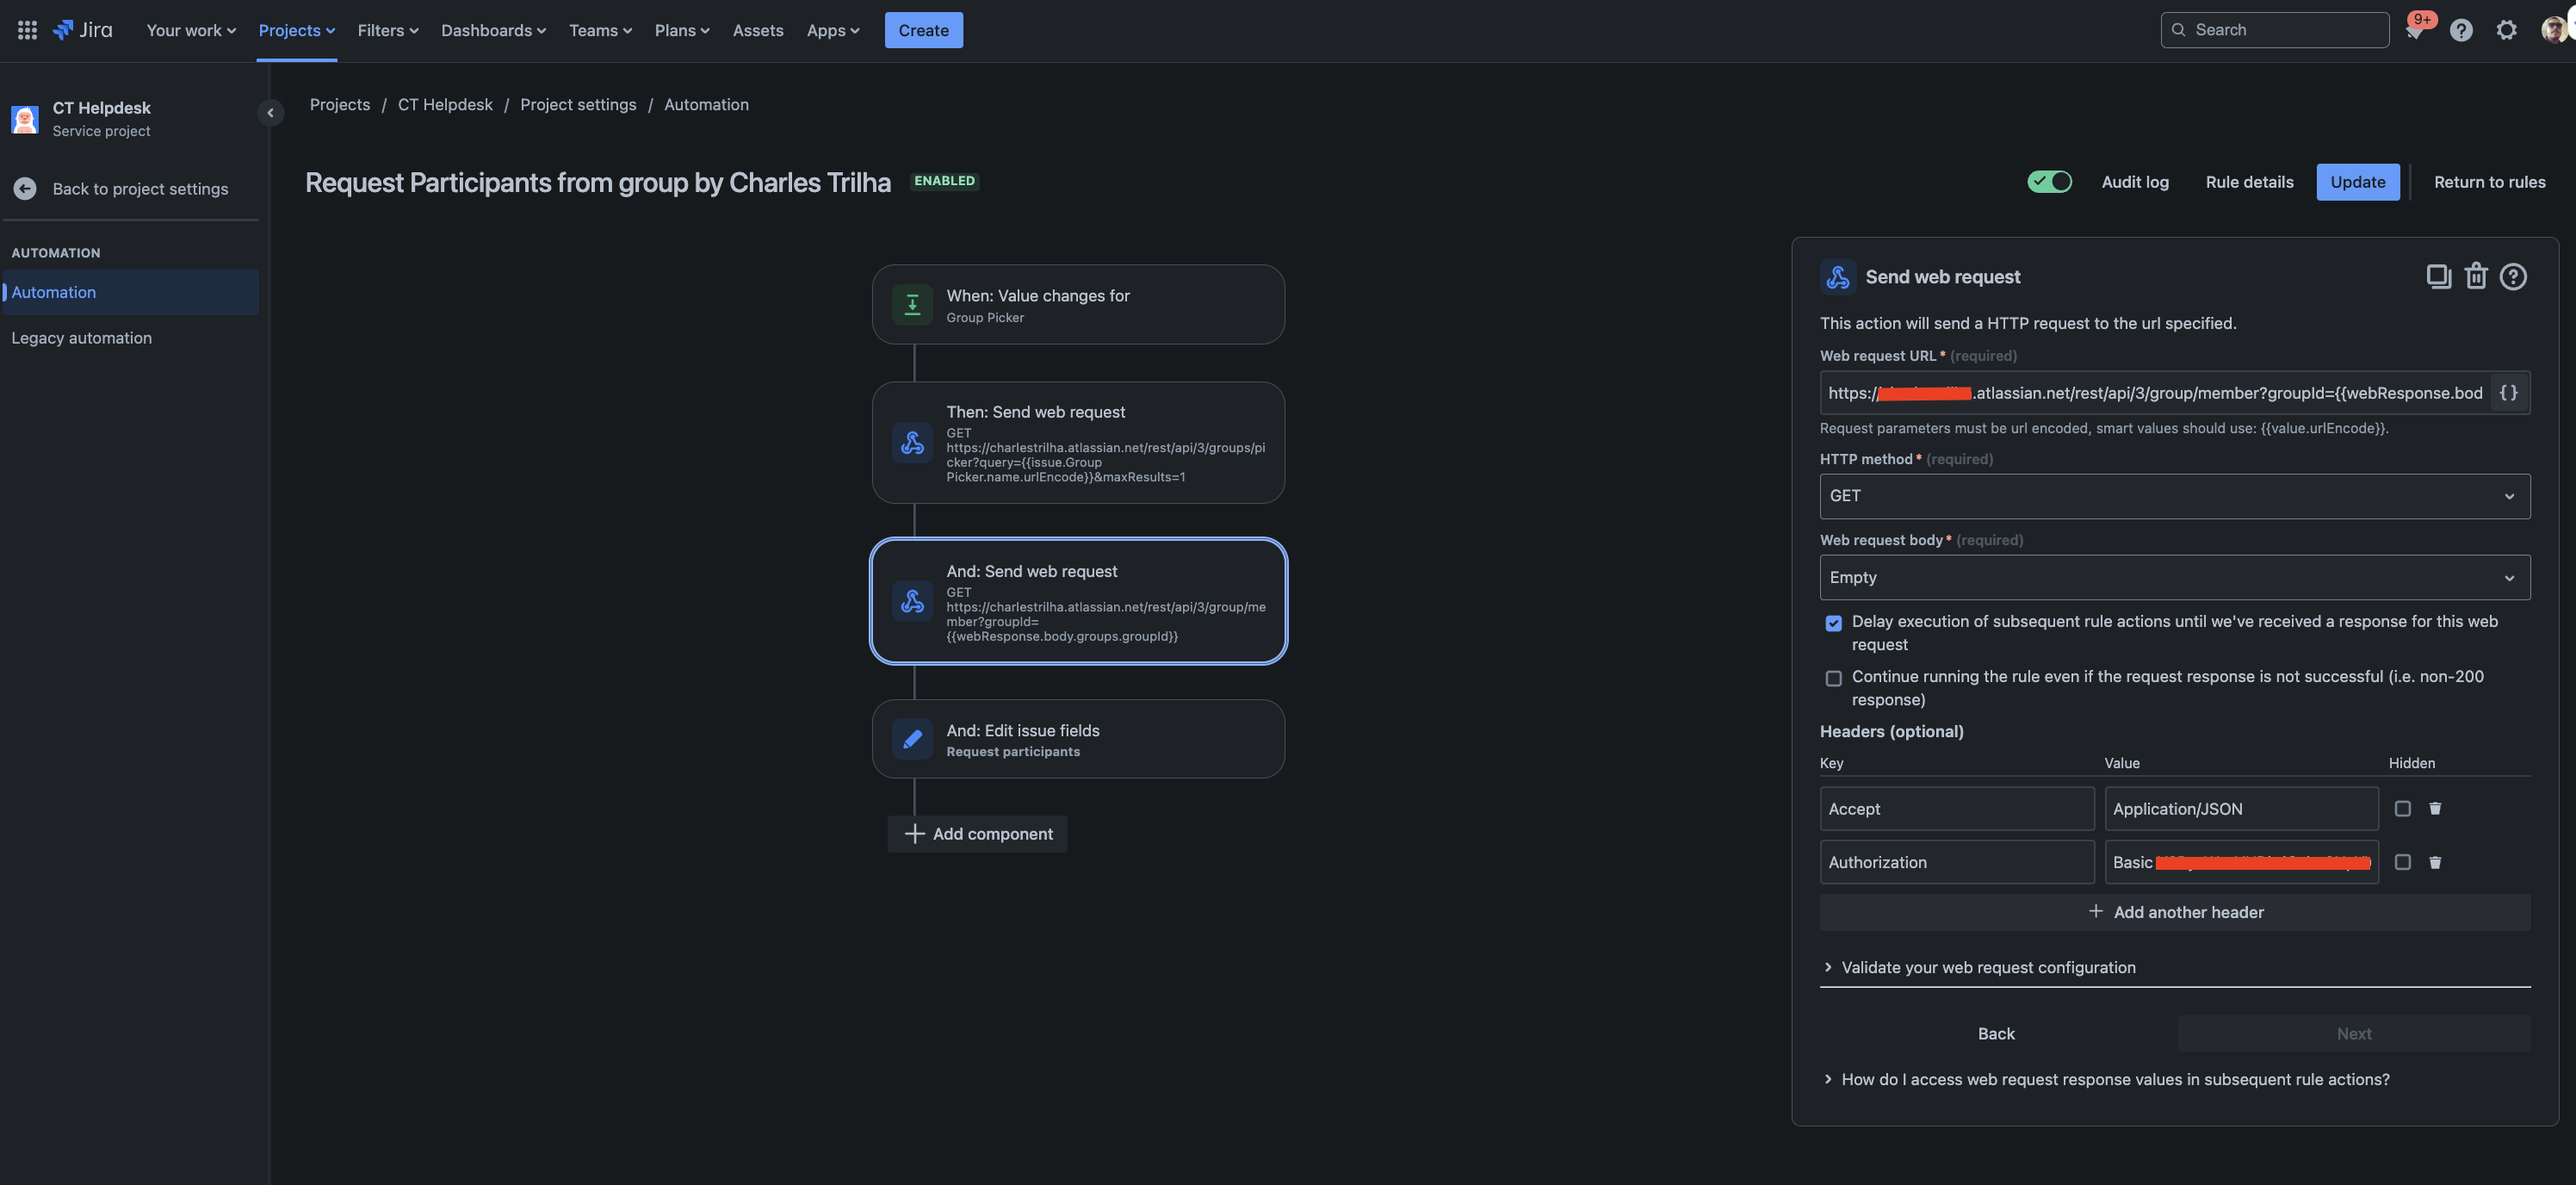Open the HTTP method dropdown
This screenshot has width=2576, height=1185.
pyautogui.click(x=2174, y=496)
